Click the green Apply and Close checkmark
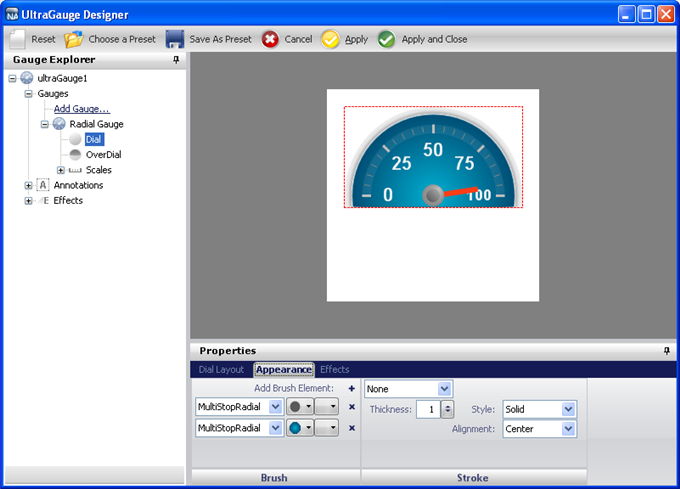The image size is (680, 489). 386,39
